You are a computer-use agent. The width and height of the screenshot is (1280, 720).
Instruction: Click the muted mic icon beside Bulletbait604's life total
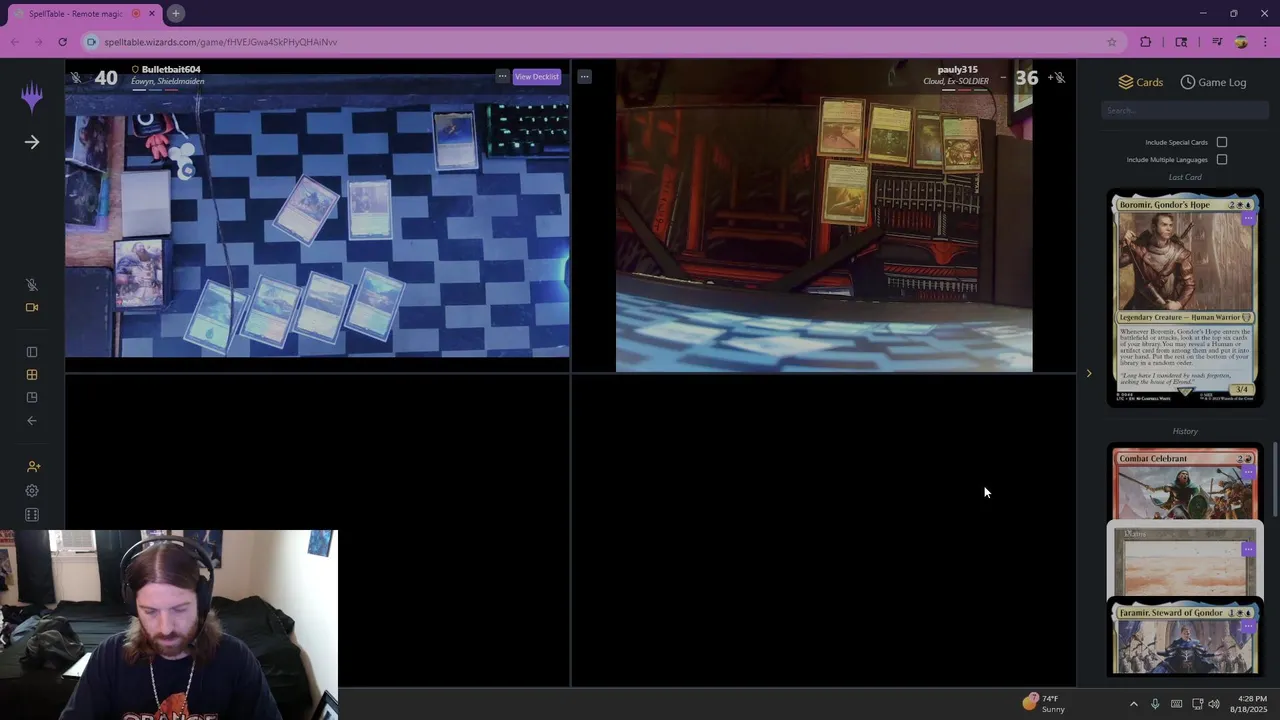coord(76,77)
